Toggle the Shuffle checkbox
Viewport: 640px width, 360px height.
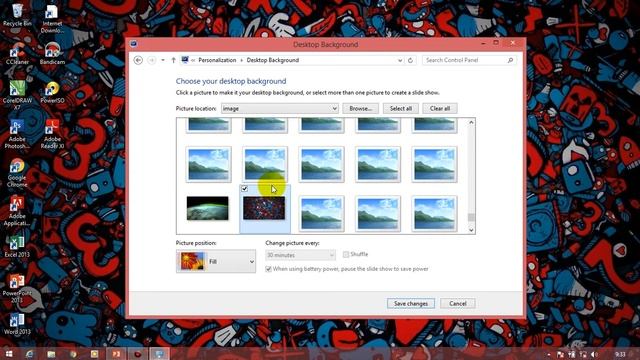346,254
